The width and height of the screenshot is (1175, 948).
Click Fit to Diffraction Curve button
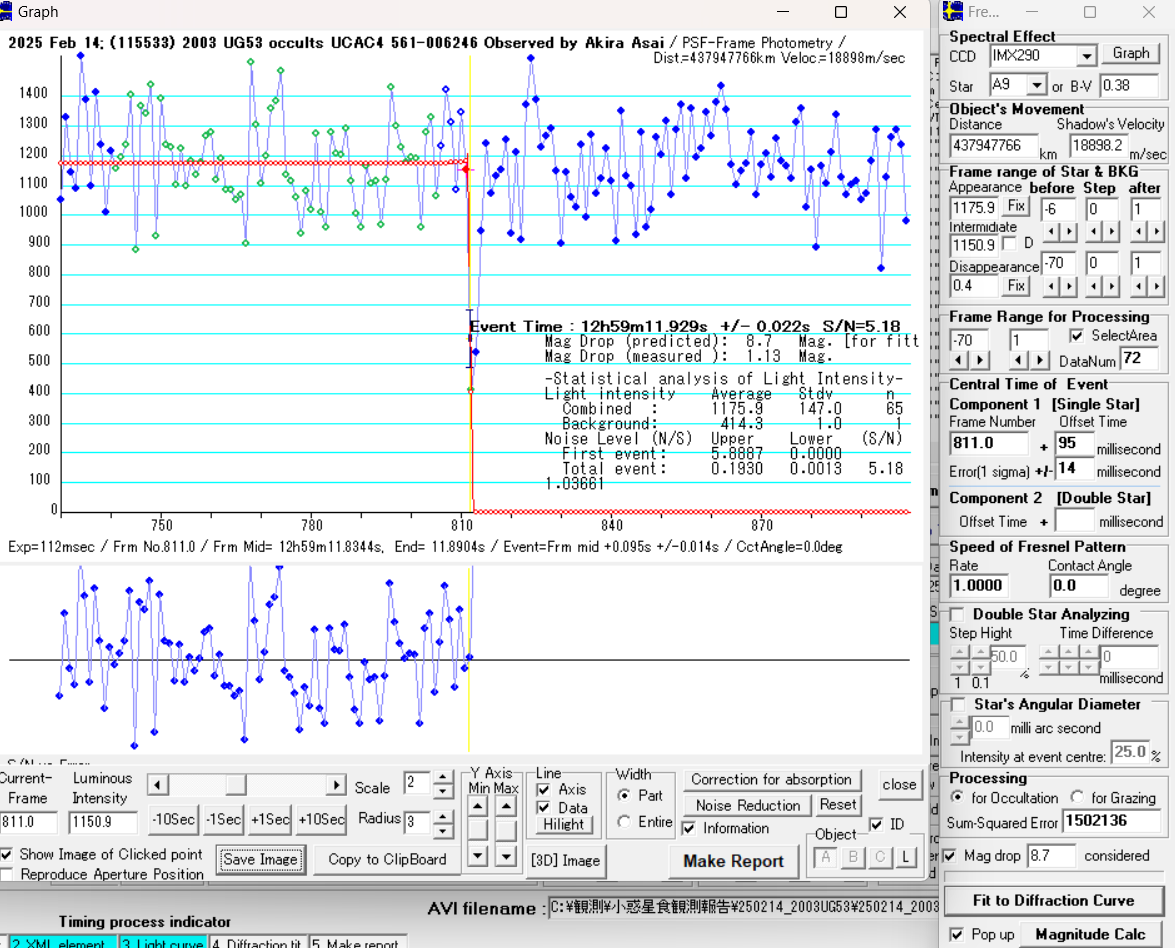click(x=1054, y=900)
